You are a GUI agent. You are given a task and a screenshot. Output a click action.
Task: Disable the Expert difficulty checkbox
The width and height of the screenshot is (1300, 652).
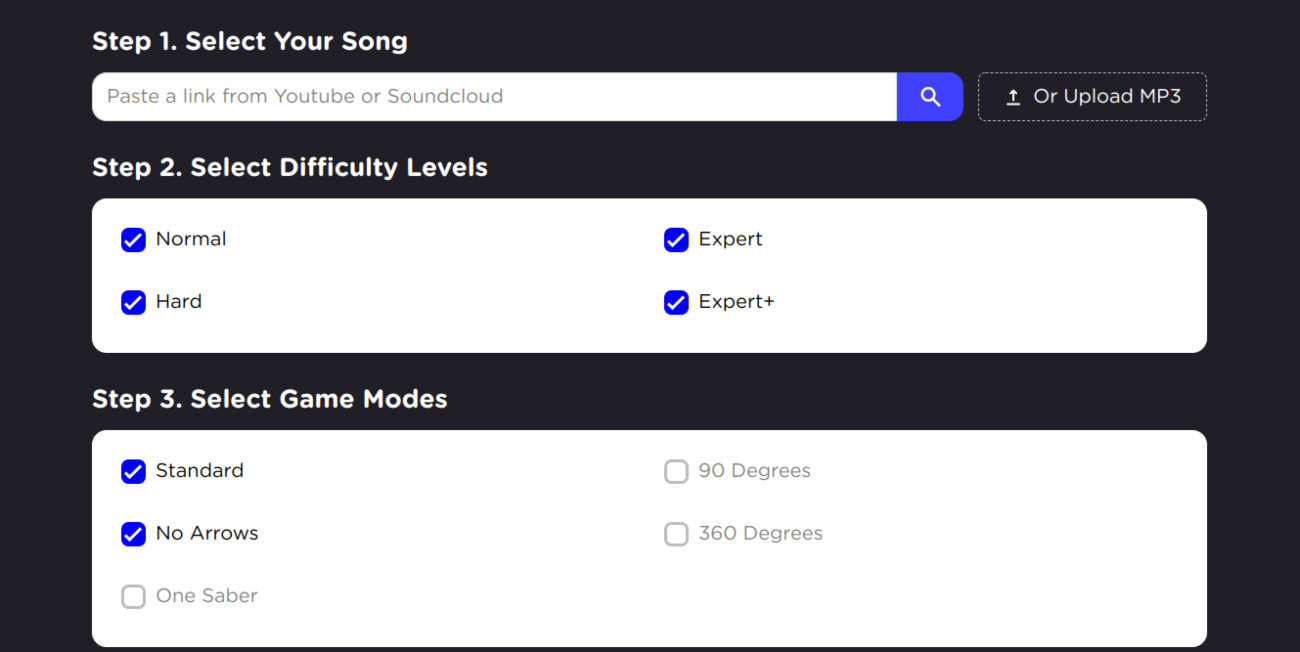point(676,240)
